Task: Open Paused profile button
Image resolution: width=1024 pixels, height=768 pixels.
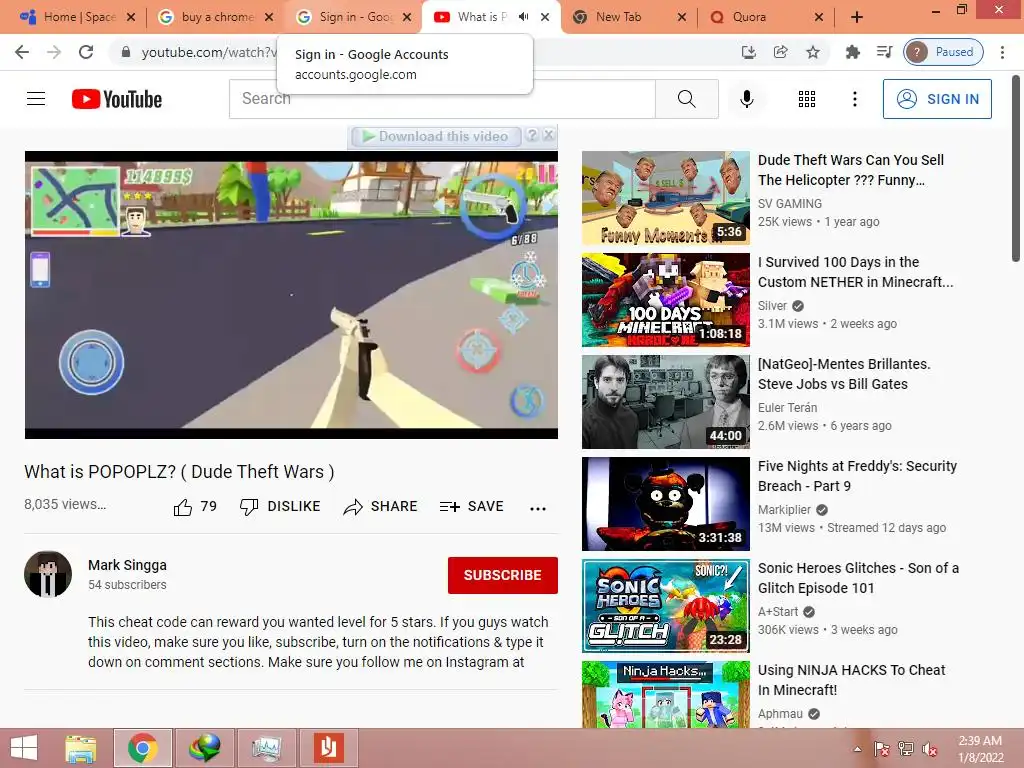Action: [944, 52]
